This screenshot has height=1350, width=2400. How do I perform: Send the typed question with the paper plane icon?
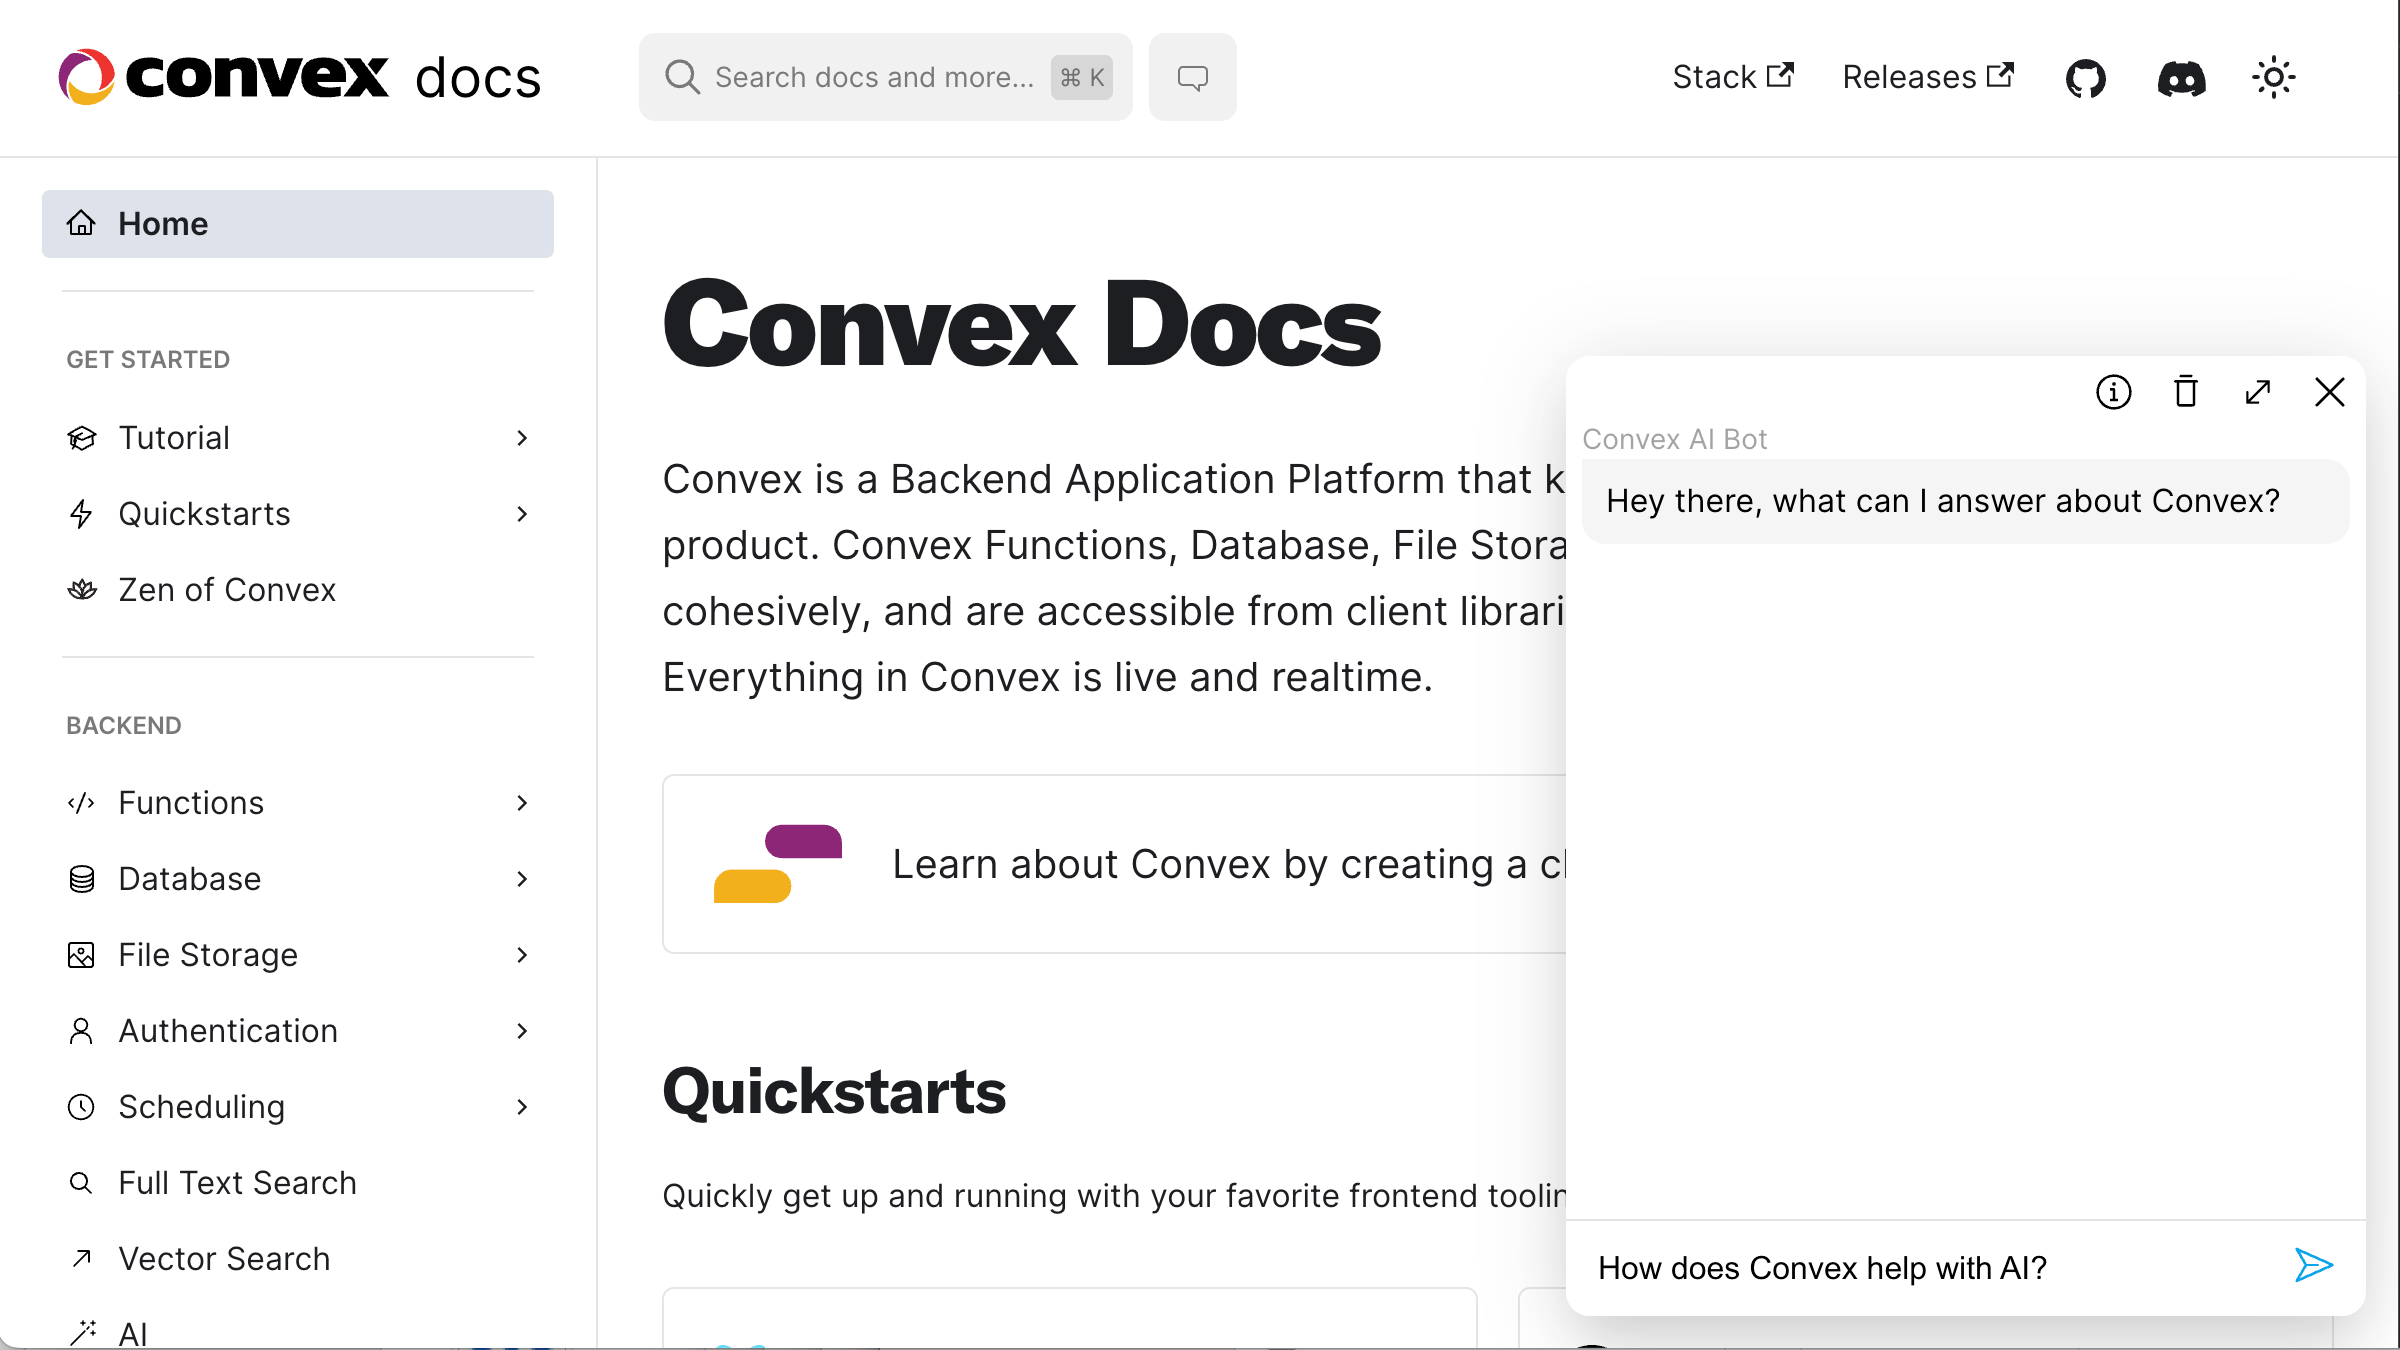2313,1266
